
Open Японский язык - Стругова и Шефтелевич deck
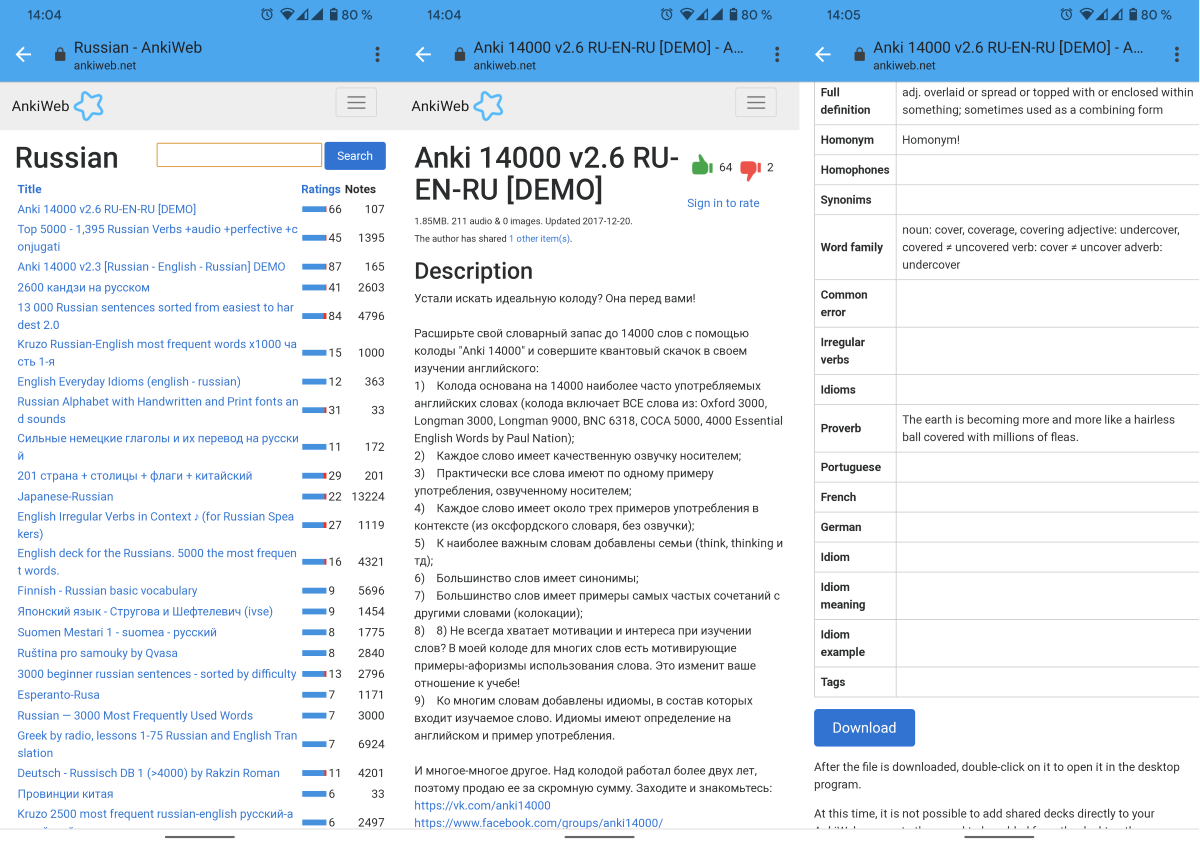(145, 612)
